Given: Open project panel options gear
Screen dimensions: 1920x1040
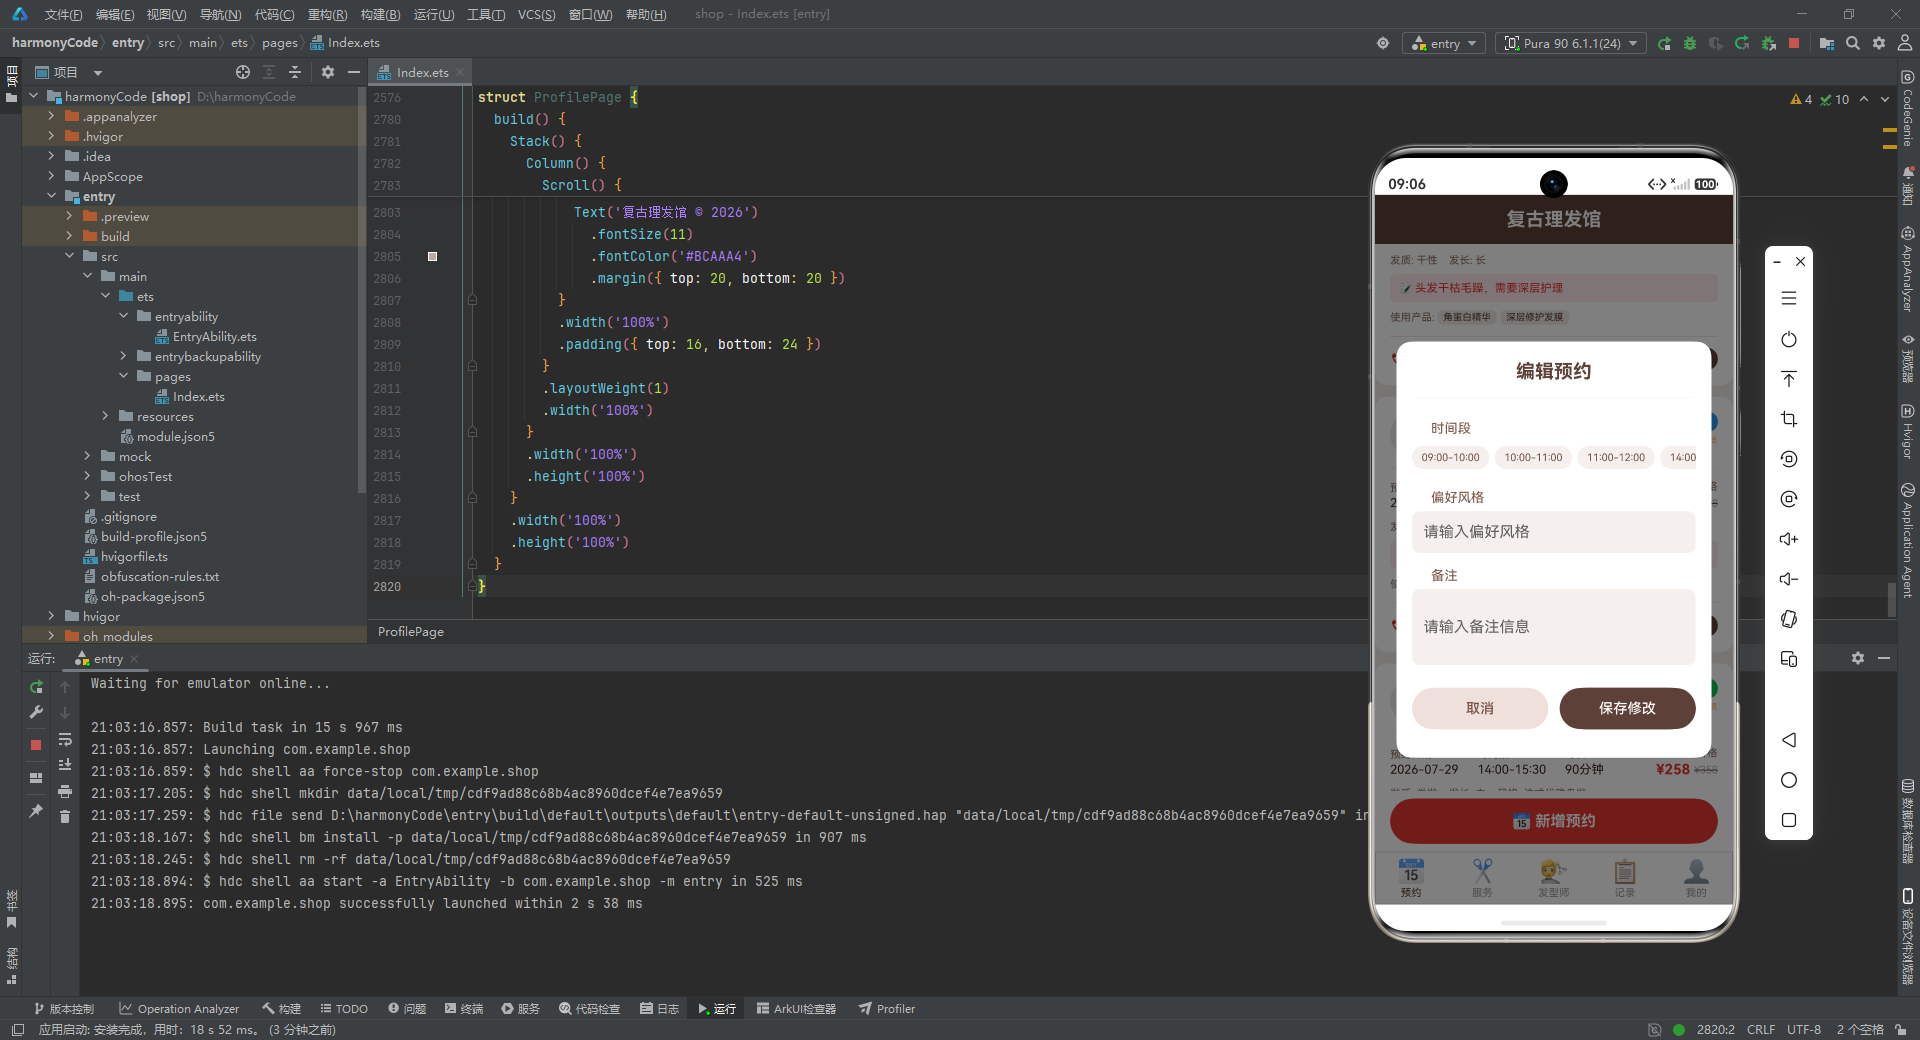Looking at the screenshot, I should coord(328,72).
